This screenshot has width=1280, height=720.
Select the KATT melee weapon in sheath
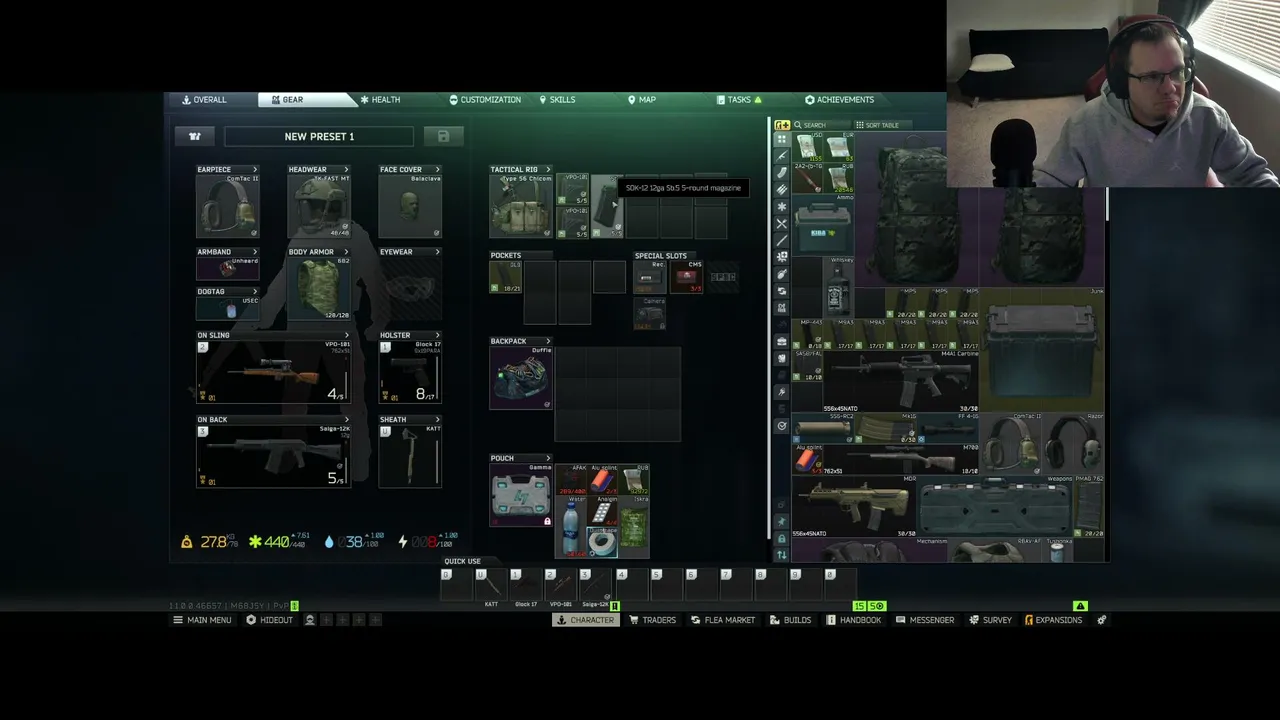tap(411, 456)
